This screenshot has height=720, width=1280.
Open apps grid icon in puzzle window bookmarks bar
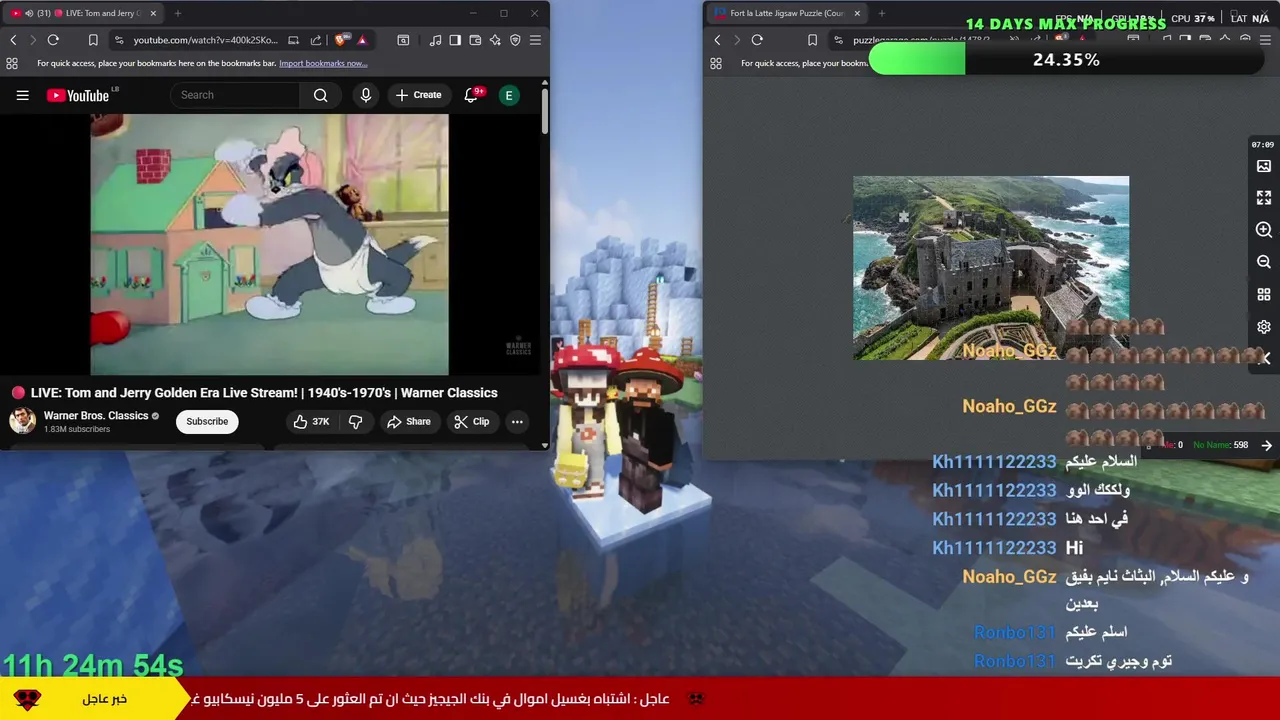pos(716,63)
